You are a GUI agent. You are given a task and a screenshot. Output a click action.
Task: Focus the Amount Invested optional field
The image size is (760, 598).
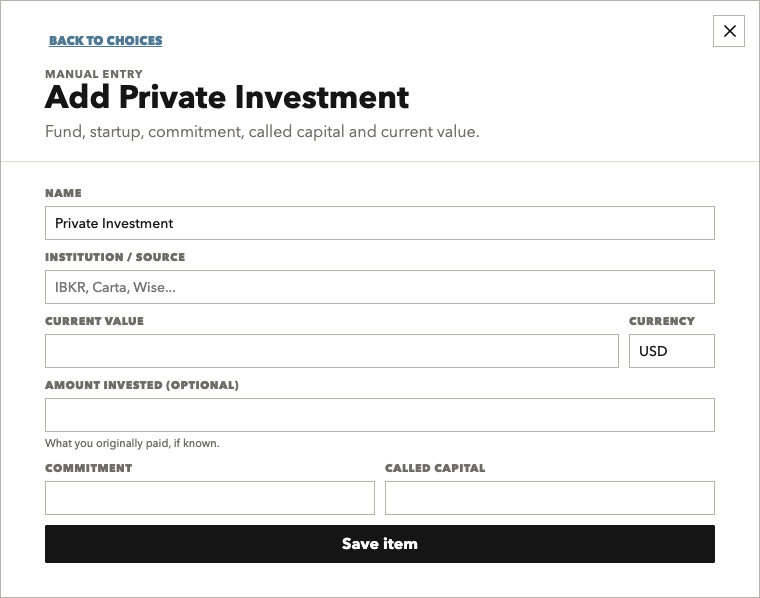tap(380, 415)
